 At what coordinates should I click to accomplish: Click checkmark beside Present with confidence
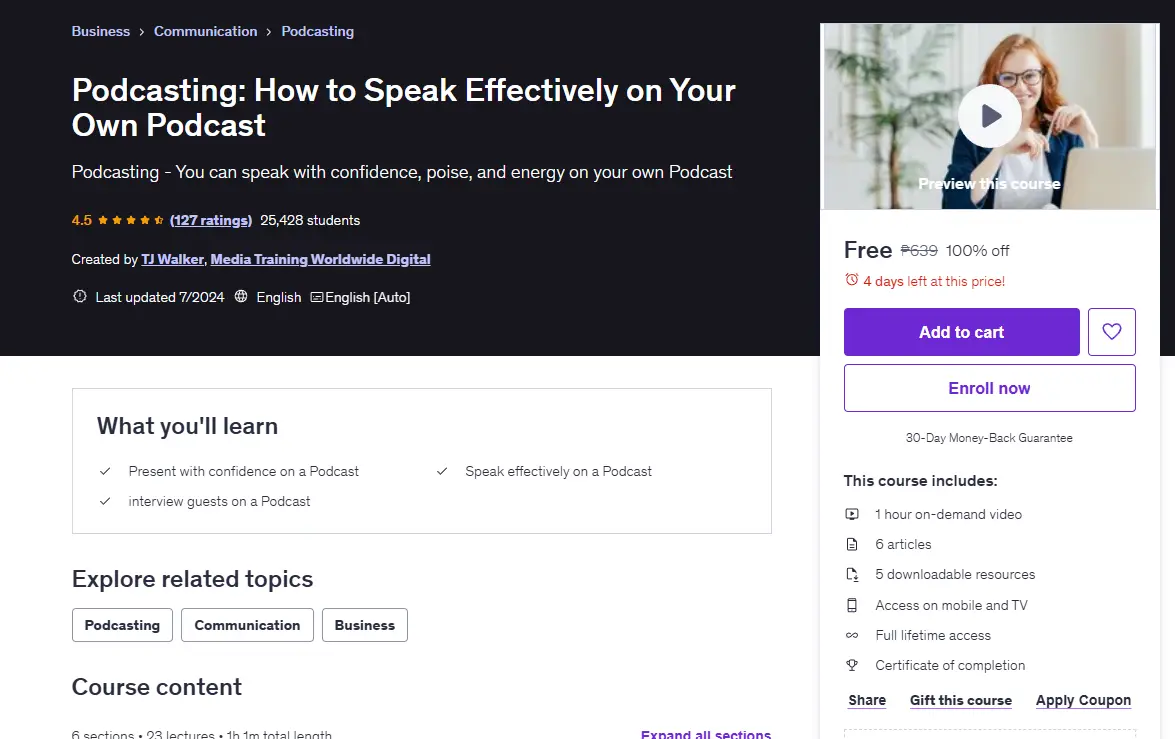click(x=105, y=471)
